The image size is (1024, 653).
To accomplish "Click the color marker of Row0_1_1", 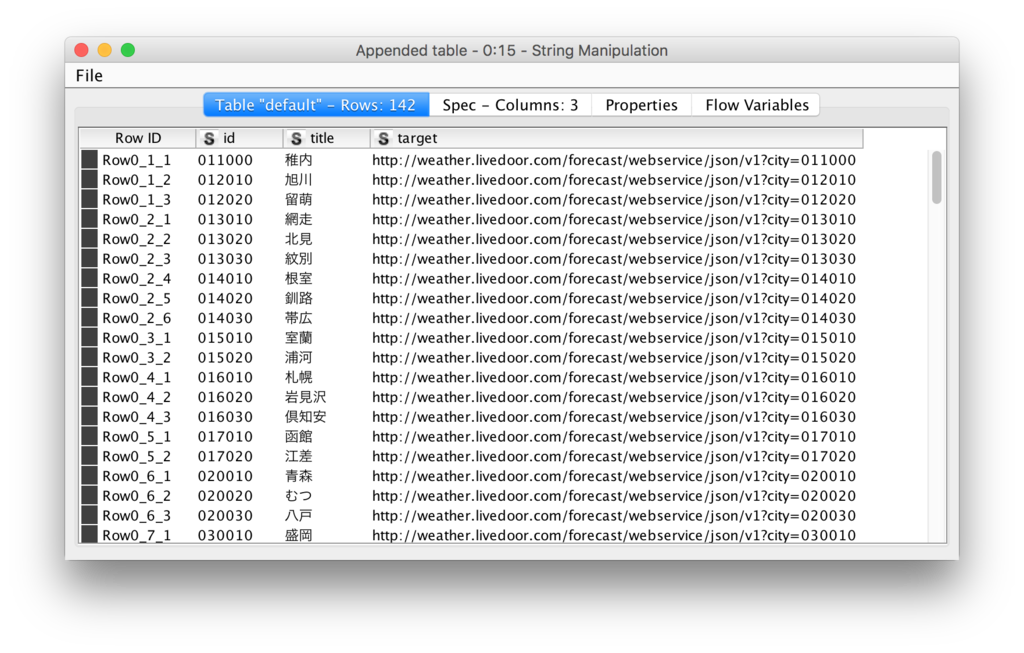I will click(x=89, y=160).
